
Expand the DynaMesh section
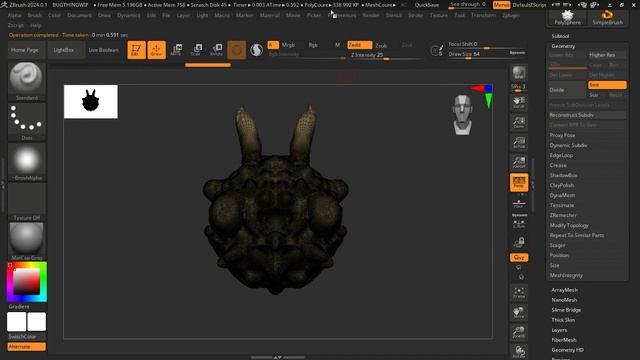pyautogui.click(x=562, y=195)
